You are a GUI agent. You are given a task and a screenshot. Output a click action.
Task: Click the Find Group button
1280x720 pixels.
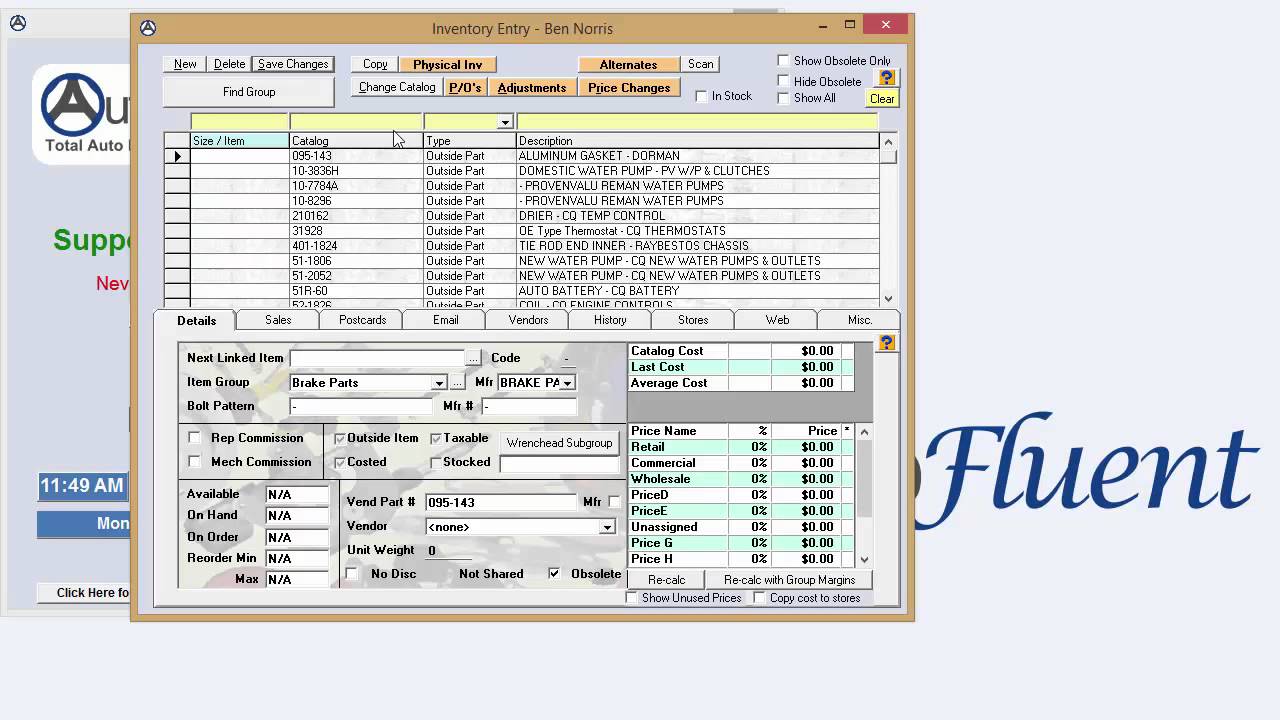[x=249, y=92]
